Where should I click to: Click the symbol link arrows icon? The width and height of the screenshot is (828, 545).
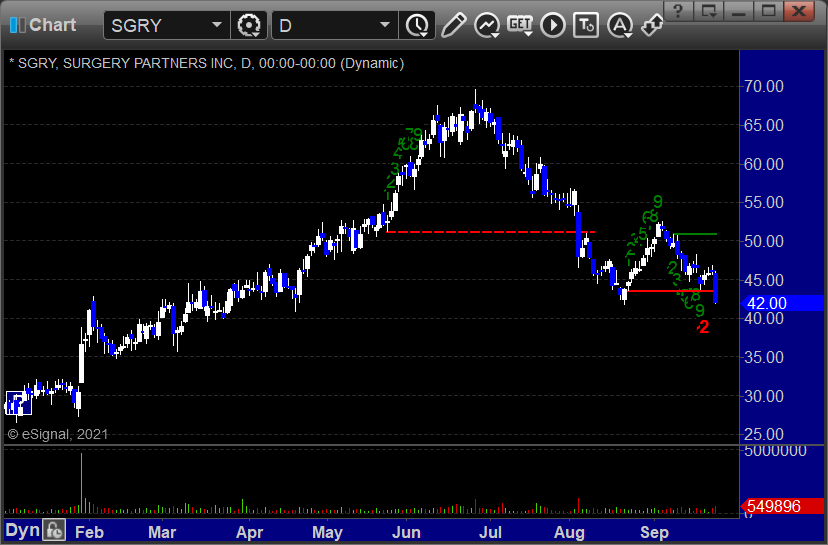(x=652, y=25)
